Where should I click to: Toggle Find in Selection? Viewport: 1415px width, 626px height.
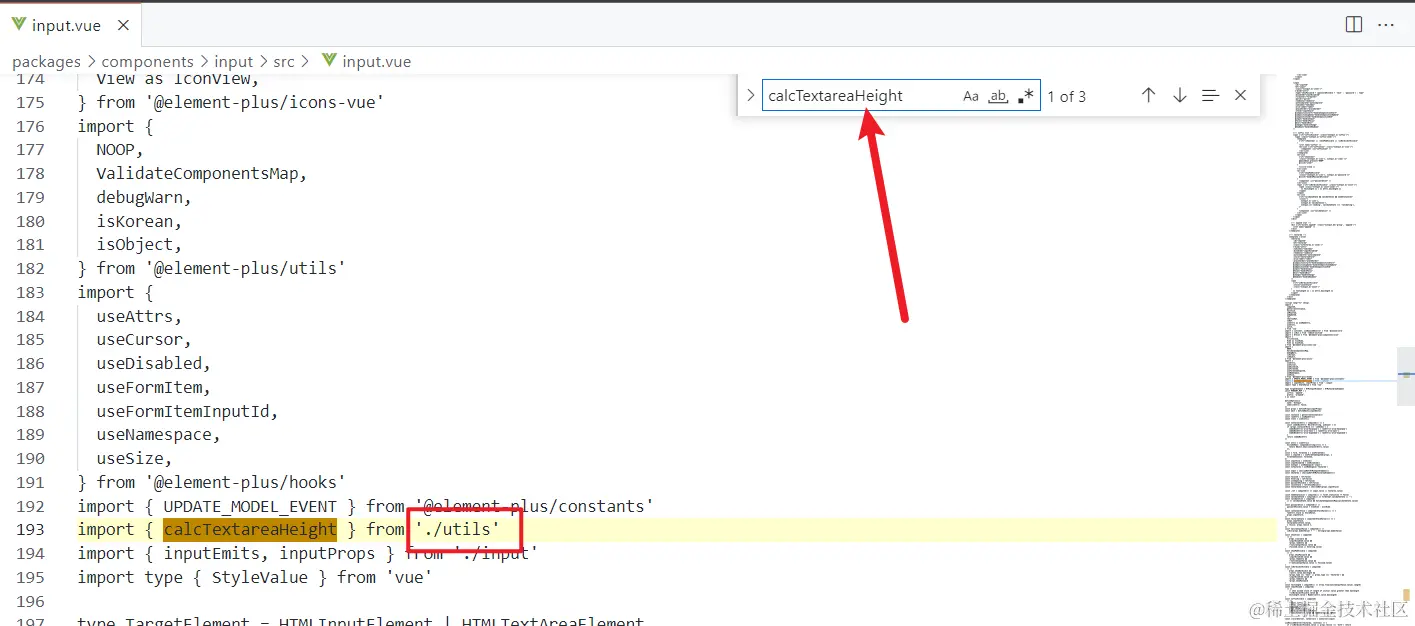(x=1210, y=96)
